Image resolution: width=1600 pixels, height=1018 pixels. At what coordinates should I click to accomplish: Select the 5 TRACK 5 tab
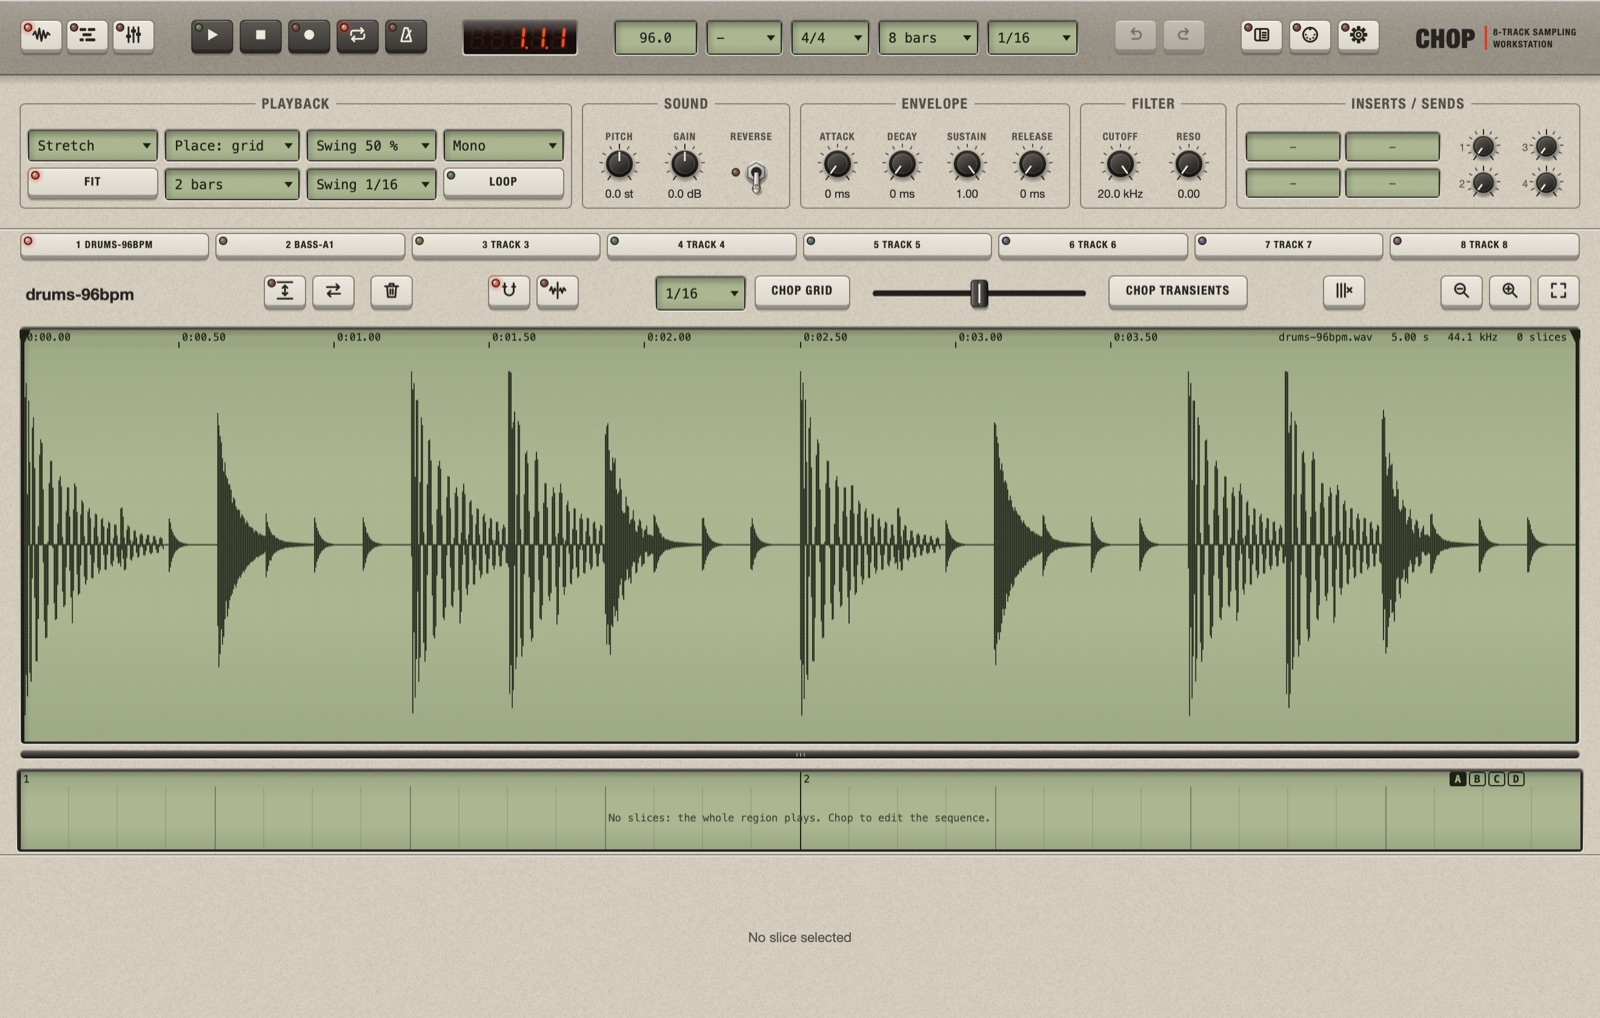click(x=897, y=244)
